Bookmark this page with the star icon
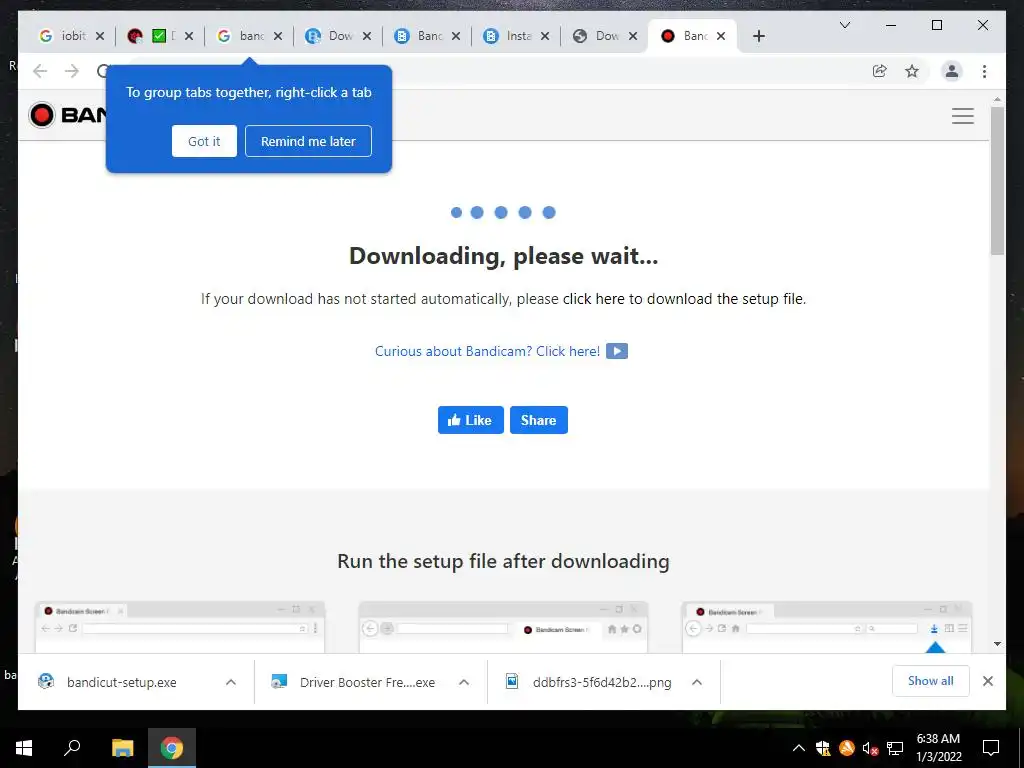The height and width of the screenshot is (768, 1024). pyautogui.click(x=912, y=71)
